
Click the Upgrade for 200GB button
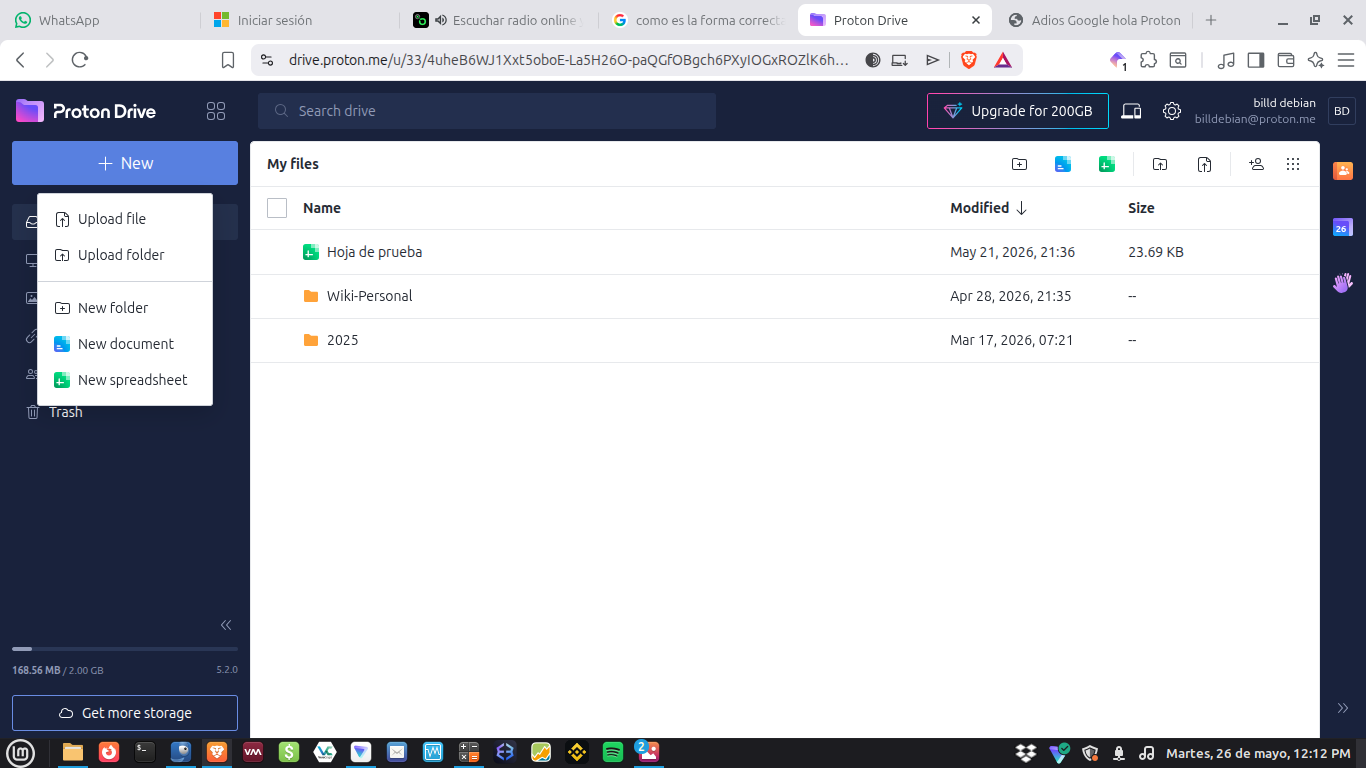point(1018,111)
